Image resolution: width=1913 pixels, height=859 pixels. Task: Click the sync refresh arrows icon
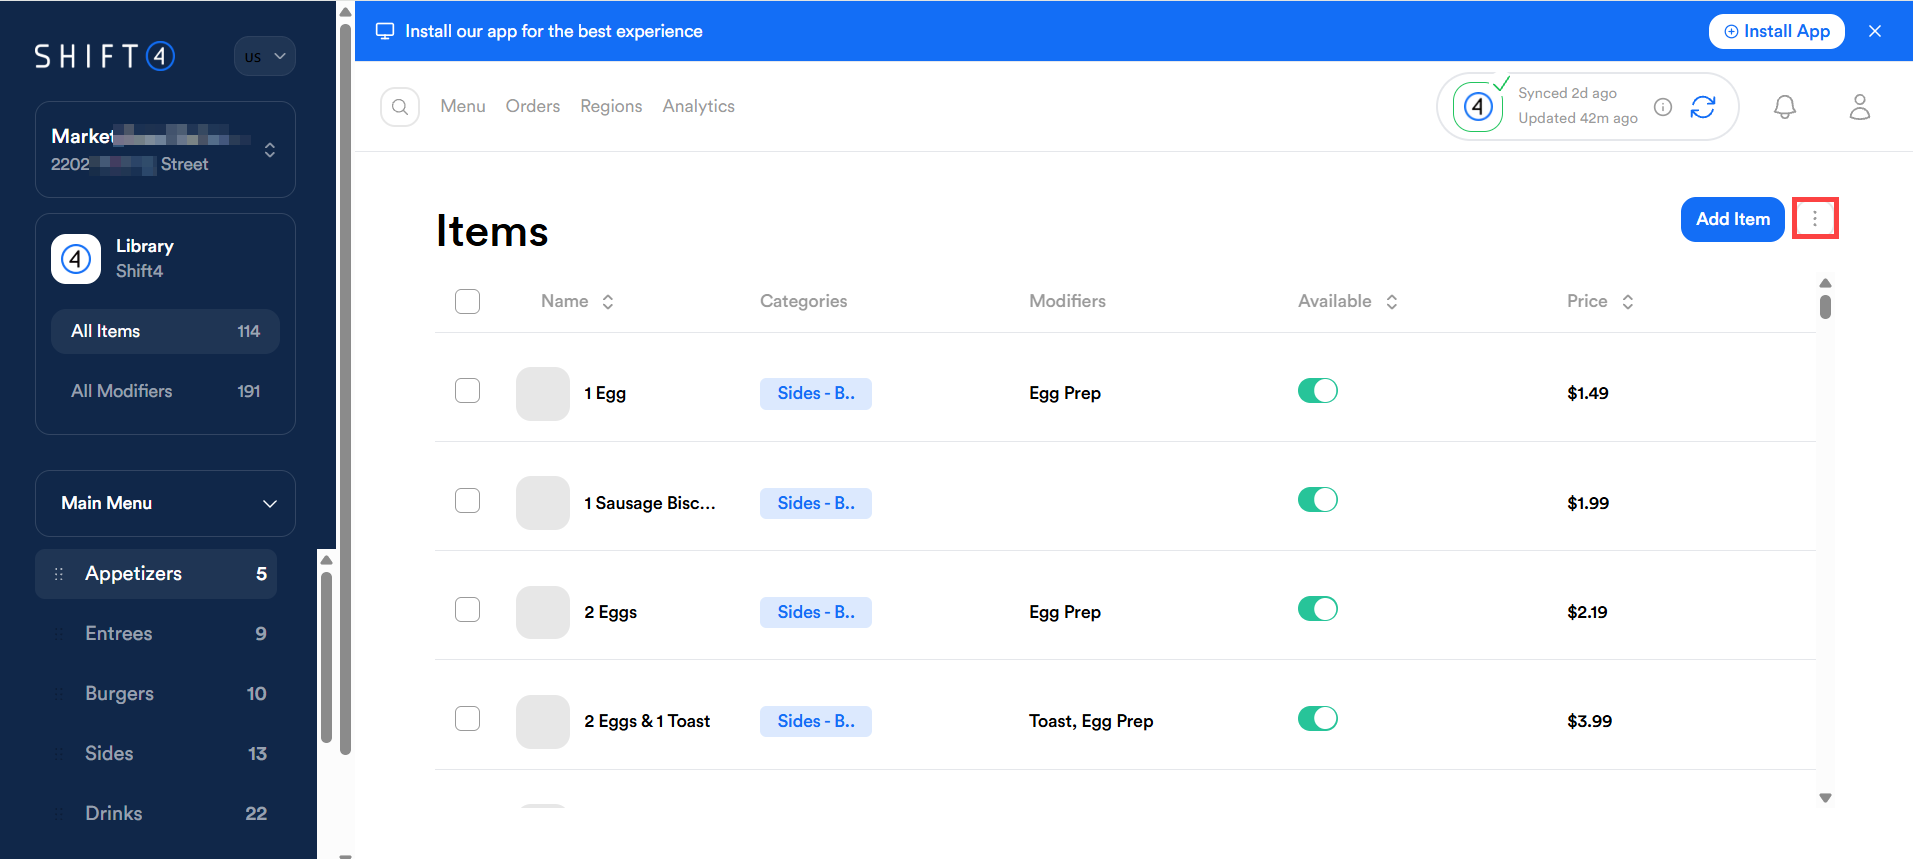tap(1702, 107)
